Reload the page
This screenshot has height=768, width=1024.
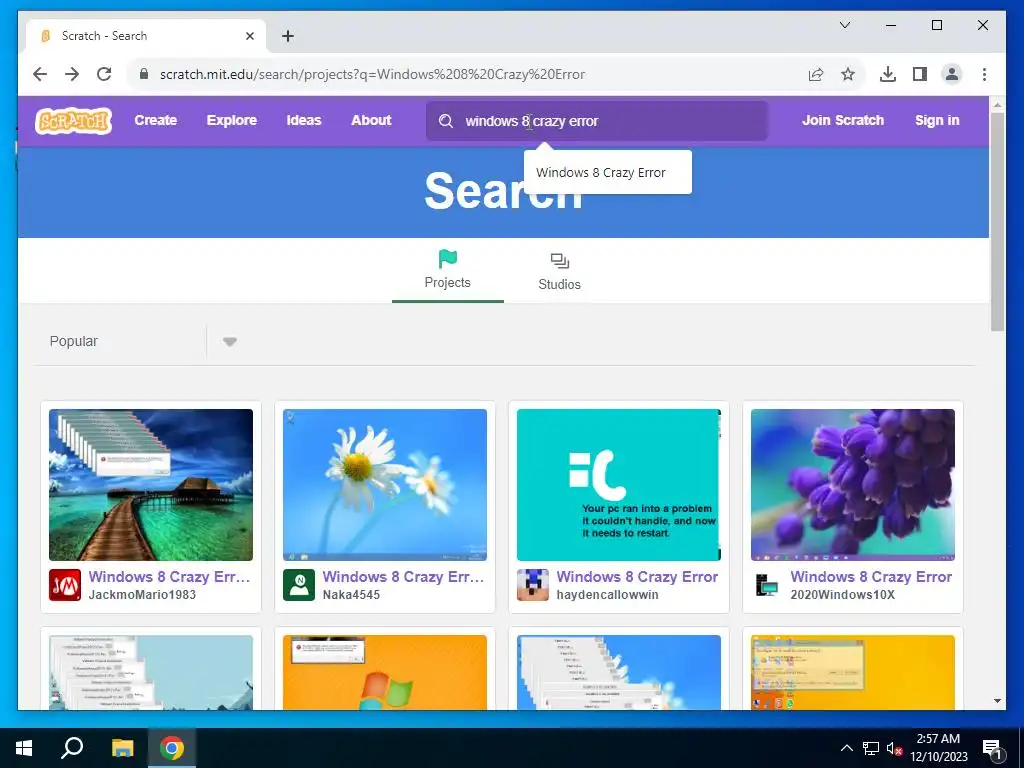[104, 74]
